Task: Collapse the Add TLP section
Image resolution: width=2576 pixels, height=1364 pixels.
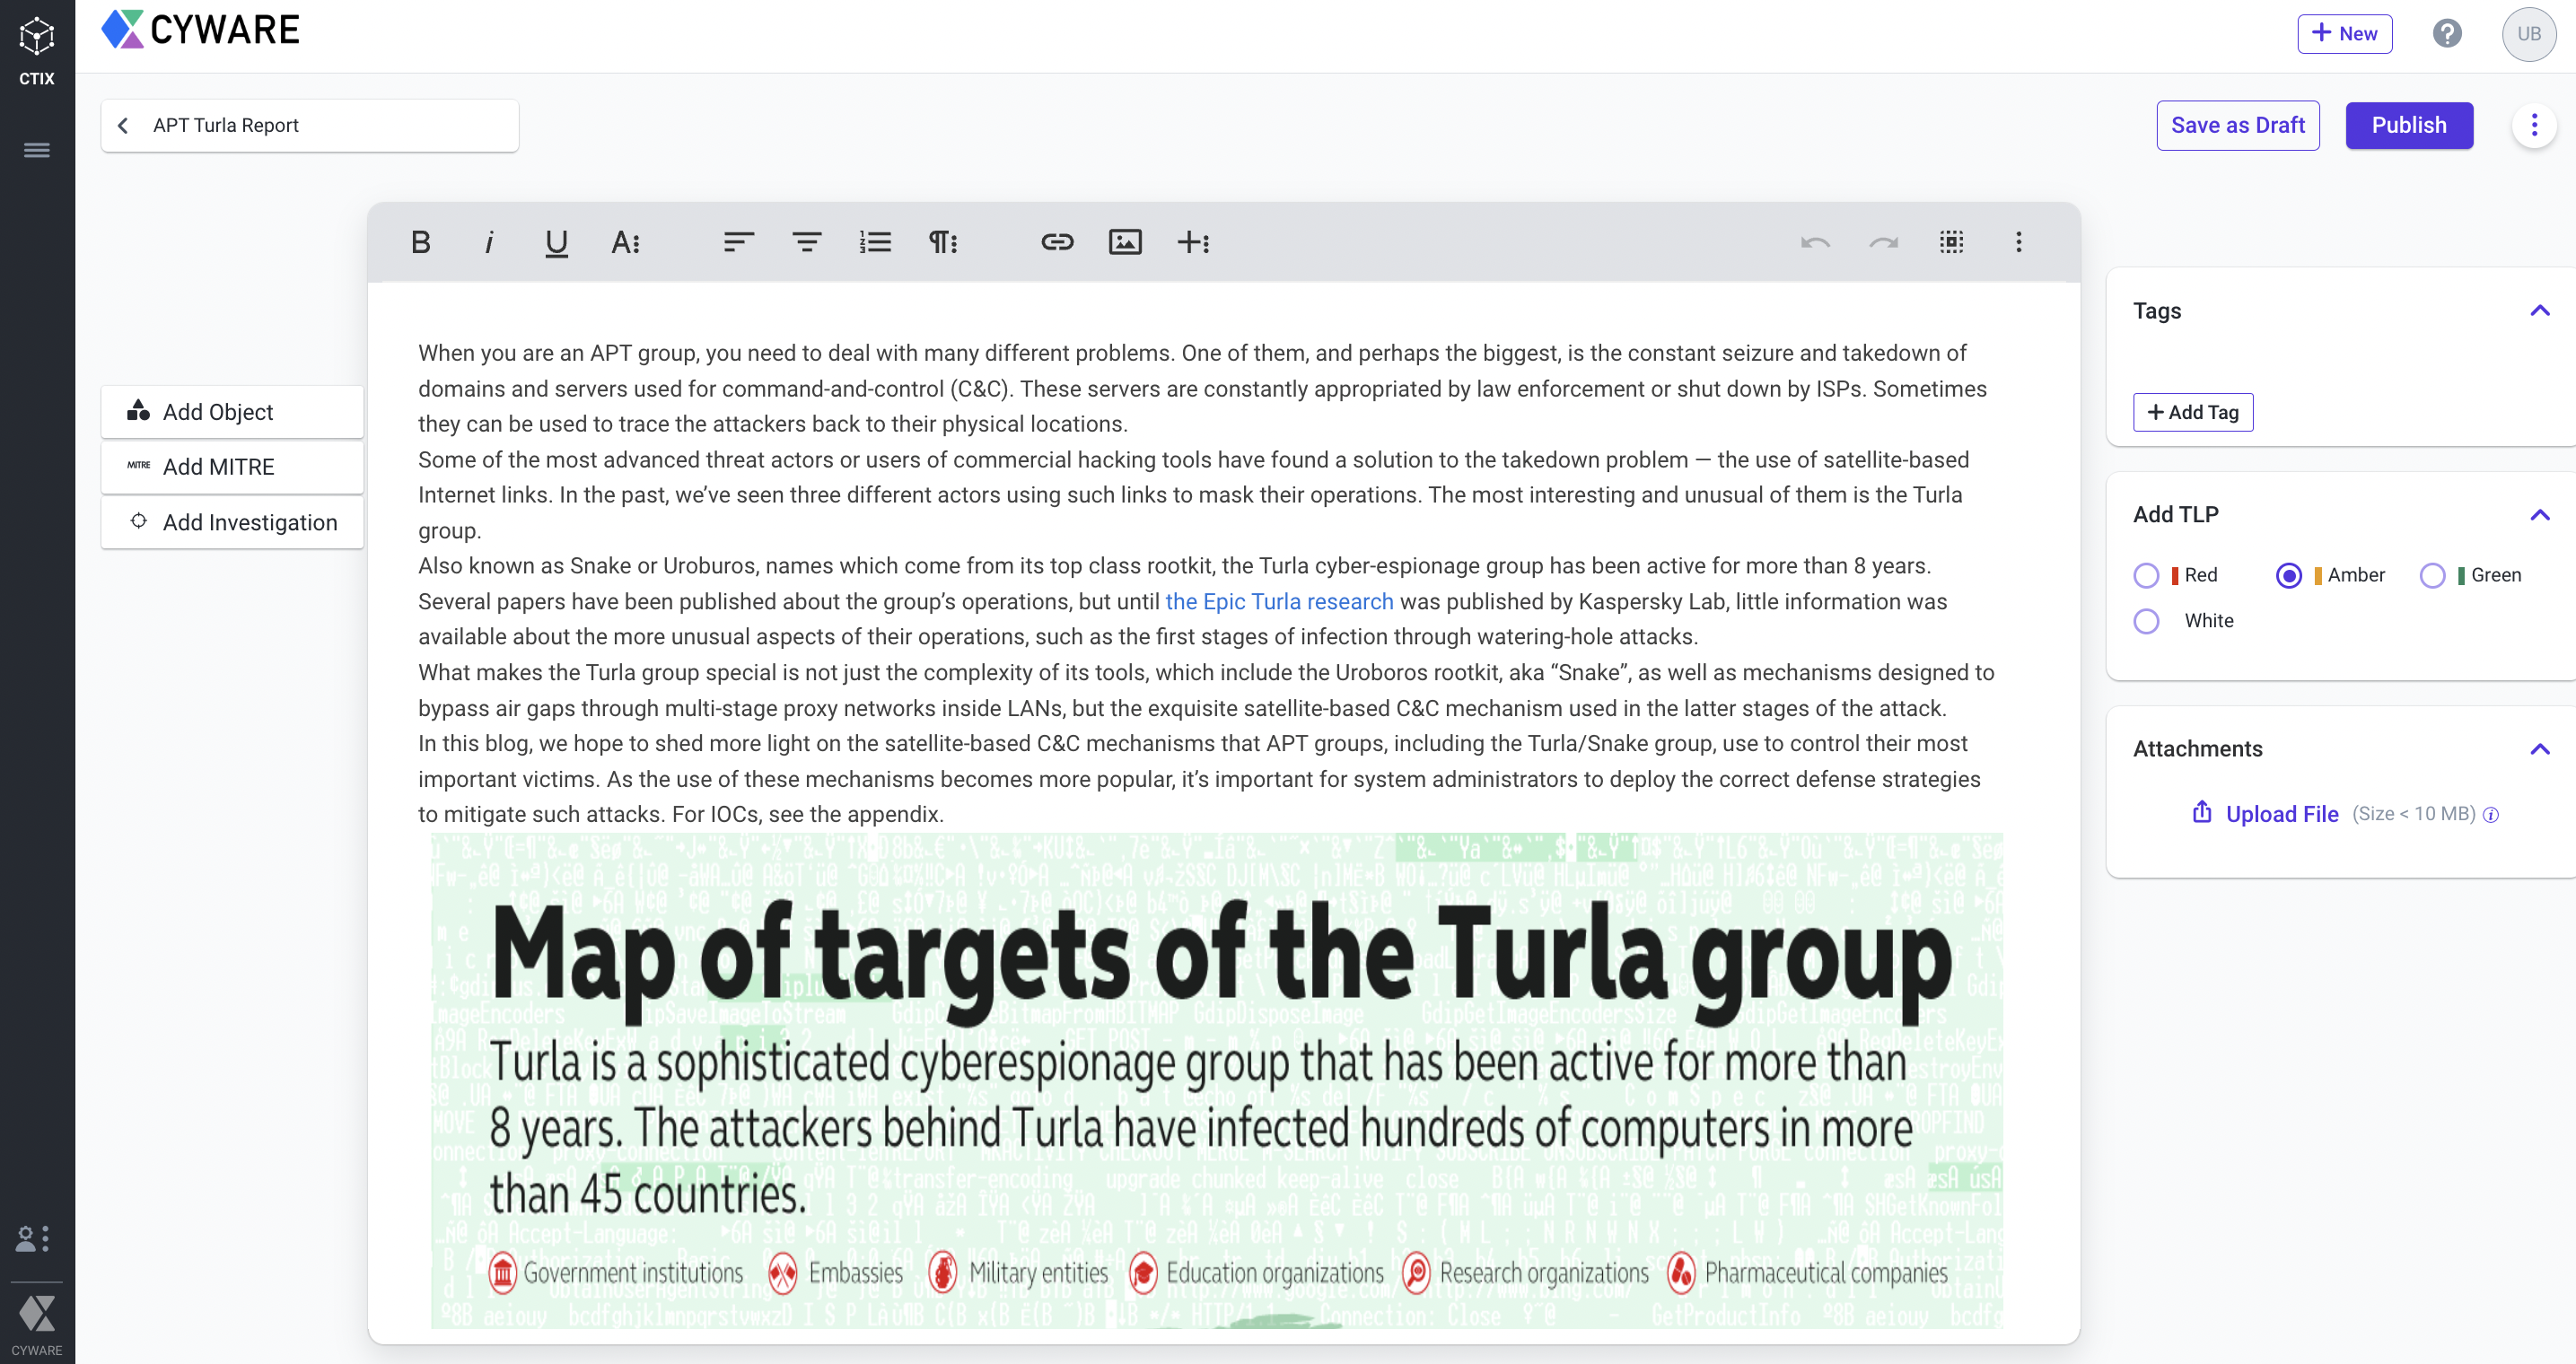Action: [2539, 515]
